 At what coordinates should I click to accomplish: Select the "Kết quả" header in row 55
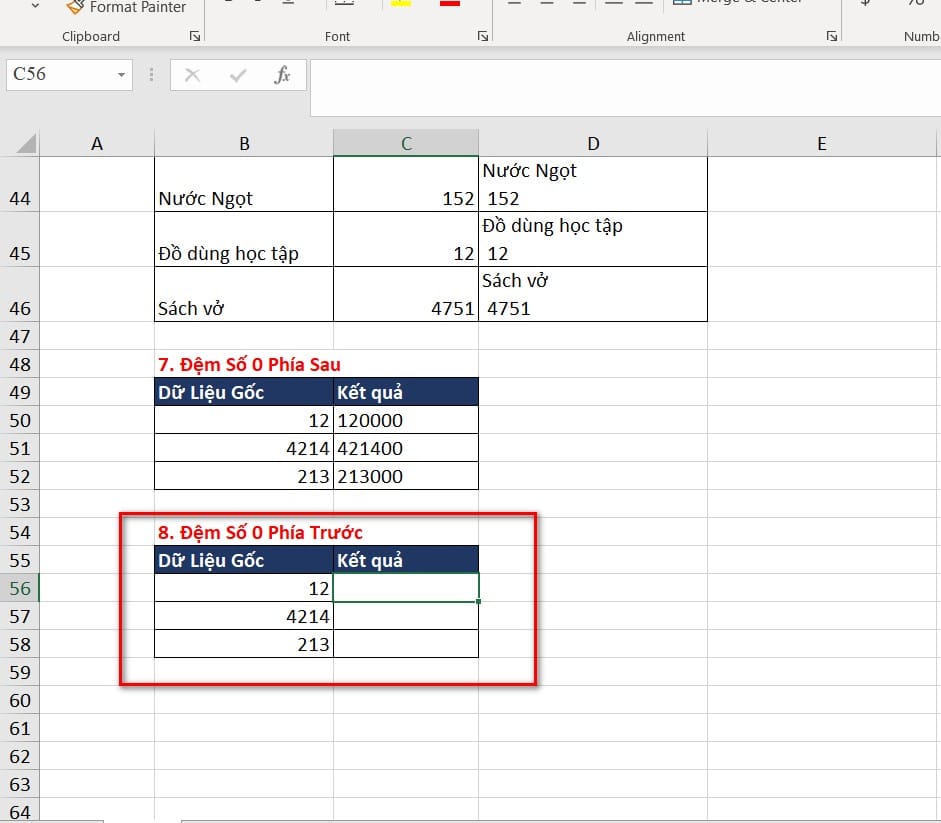pos(406,560)
